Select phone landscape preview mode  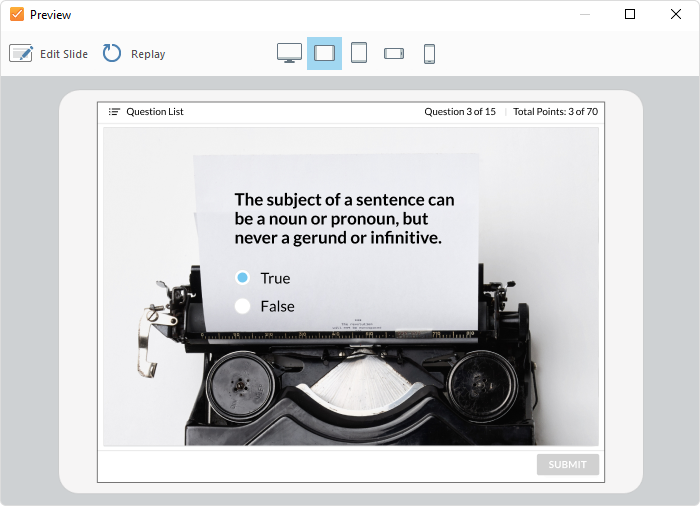point(394,54)
